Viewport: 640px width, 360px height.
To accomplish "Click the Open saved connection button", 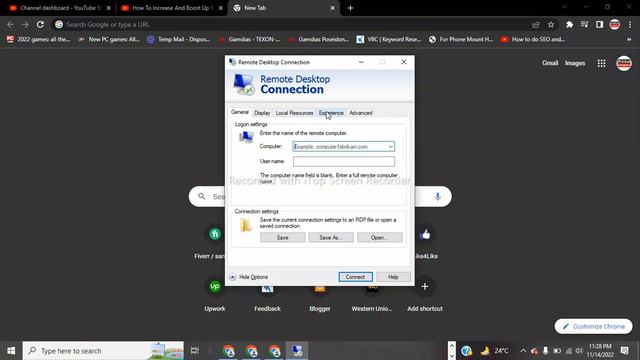I will [x=380, y=238].
